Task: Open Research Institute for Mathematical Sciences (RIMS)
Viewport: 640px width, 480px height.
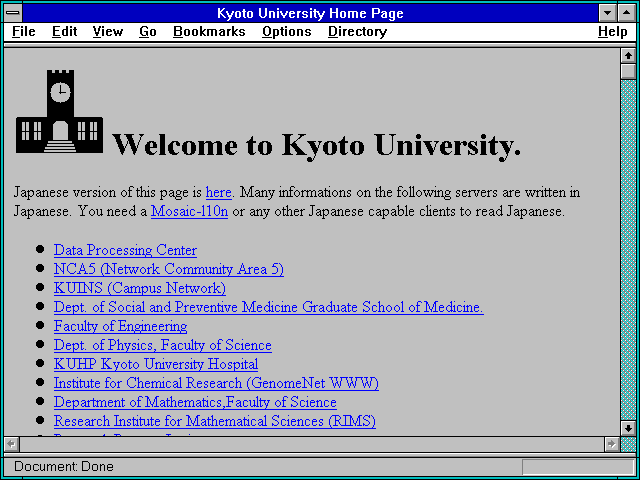Action: pyautogui.click(x=215, y=421)
